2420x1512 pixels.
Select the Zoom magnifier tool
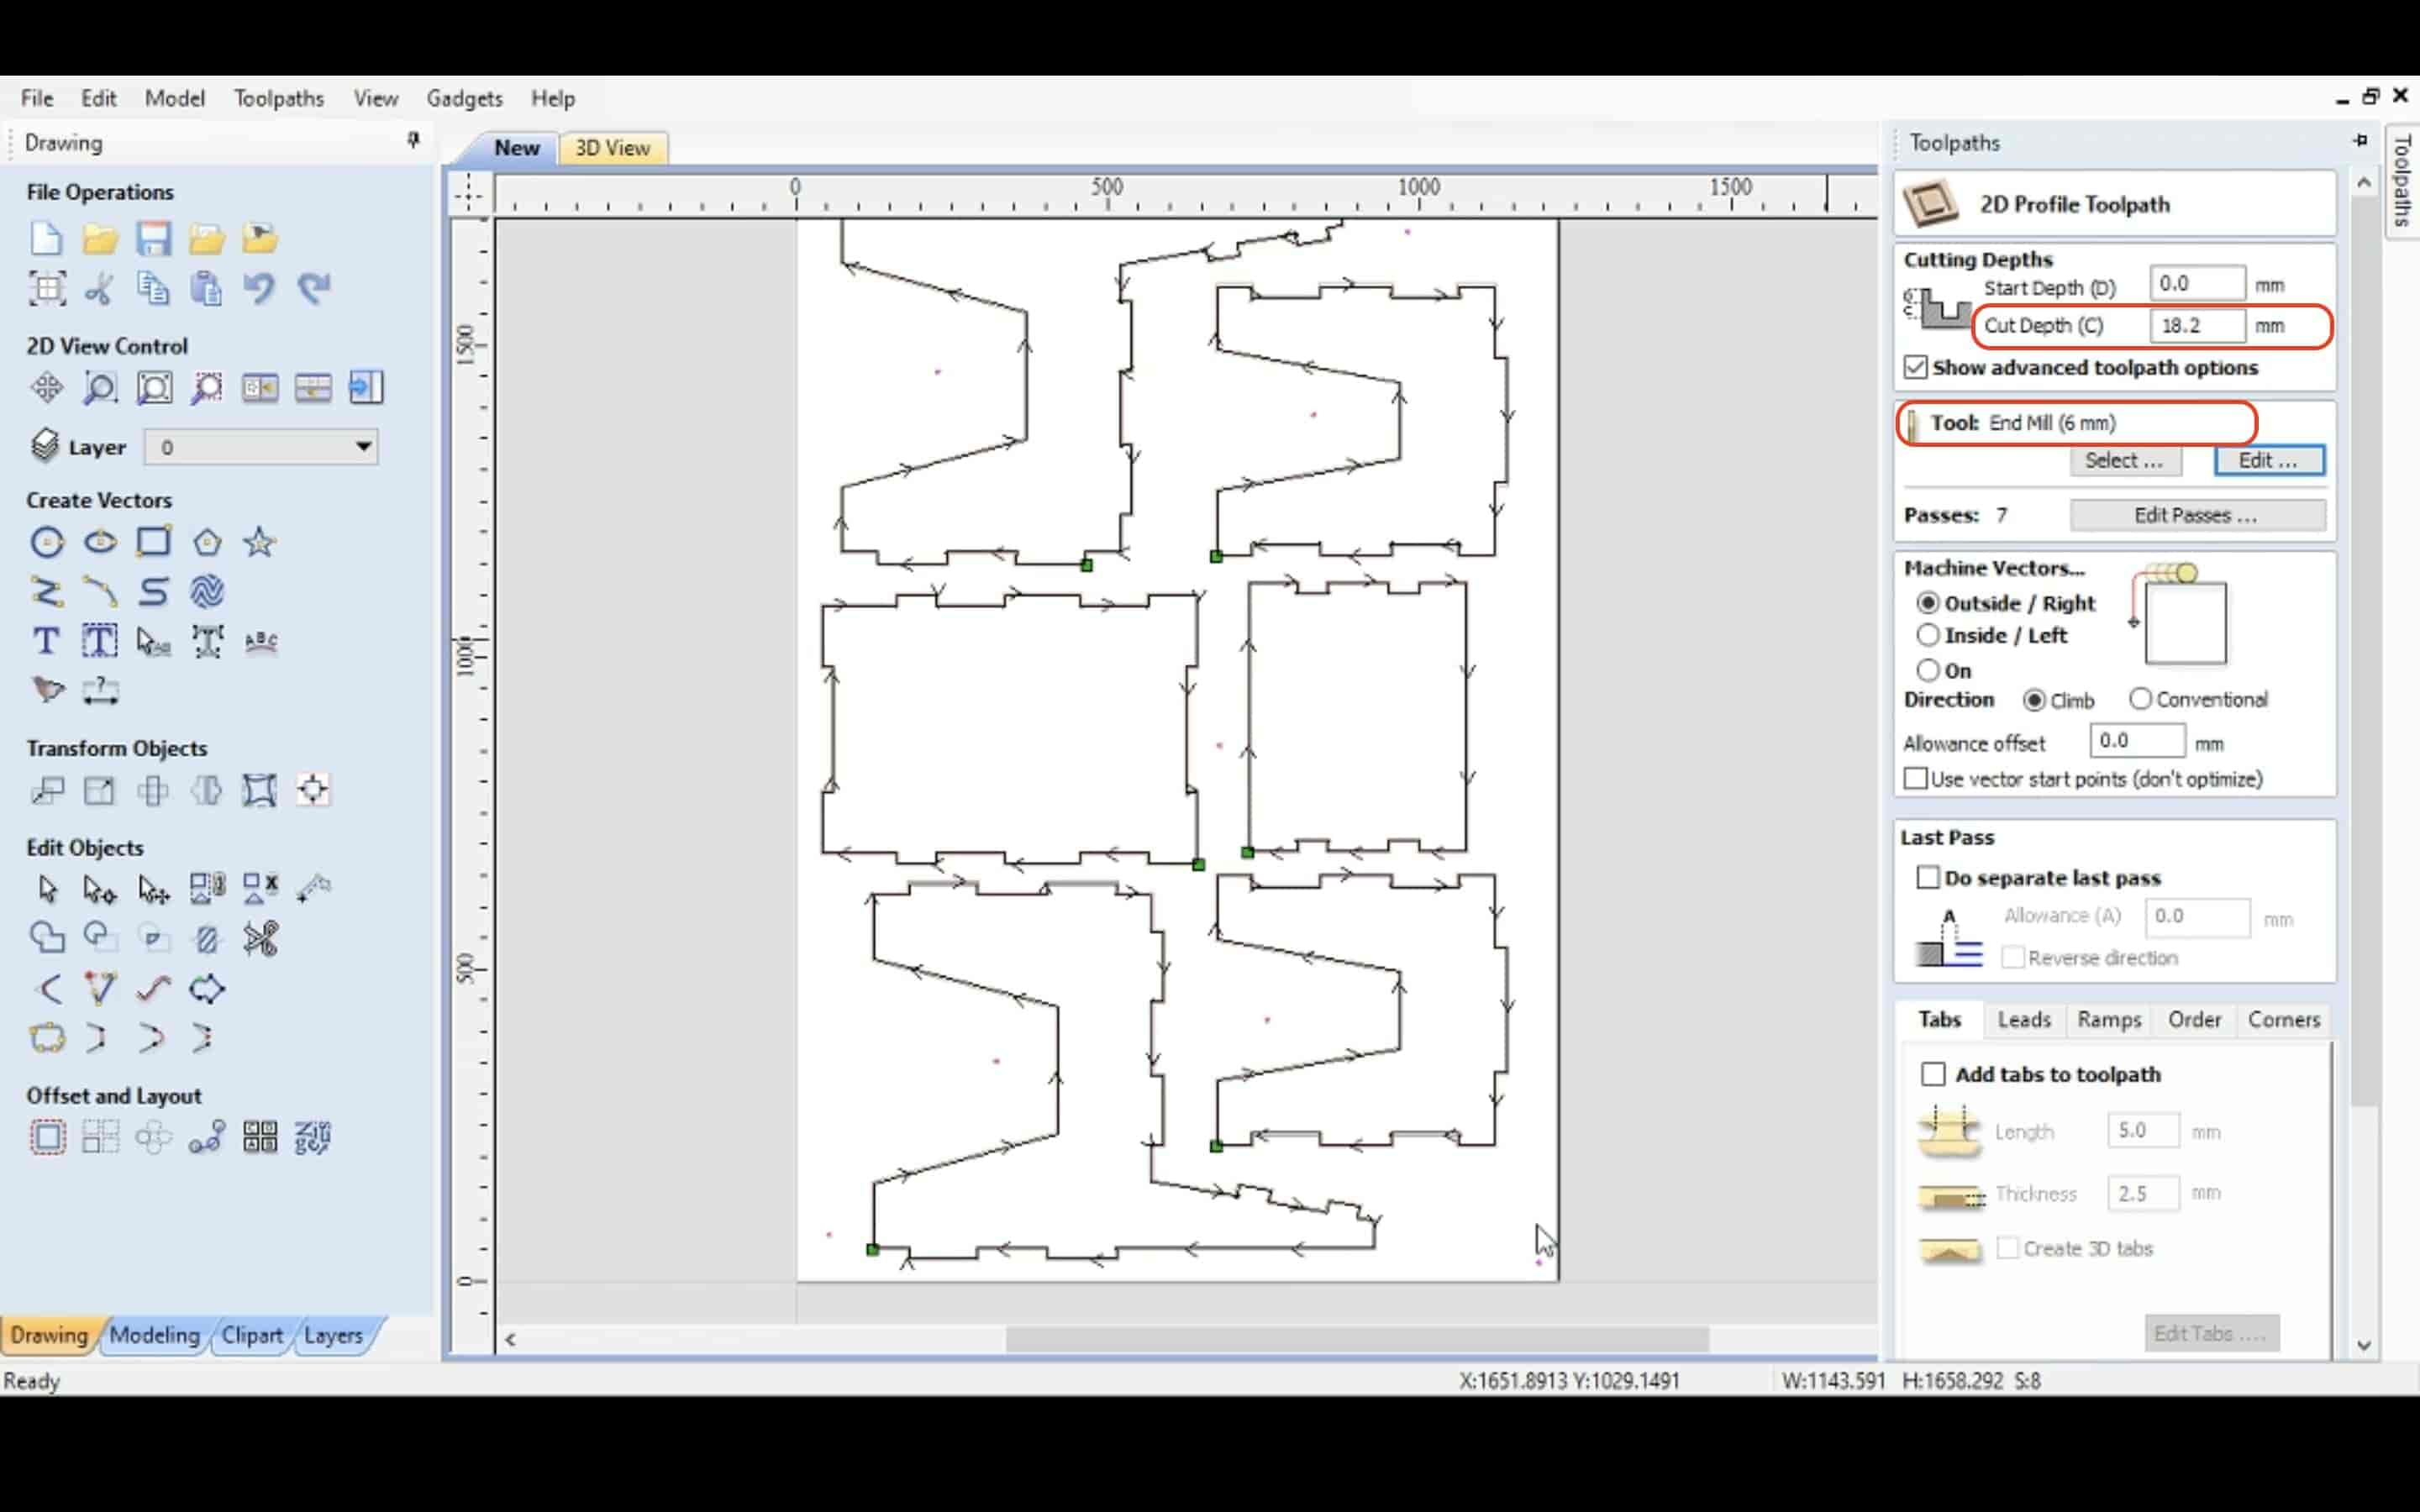[100, 387]
